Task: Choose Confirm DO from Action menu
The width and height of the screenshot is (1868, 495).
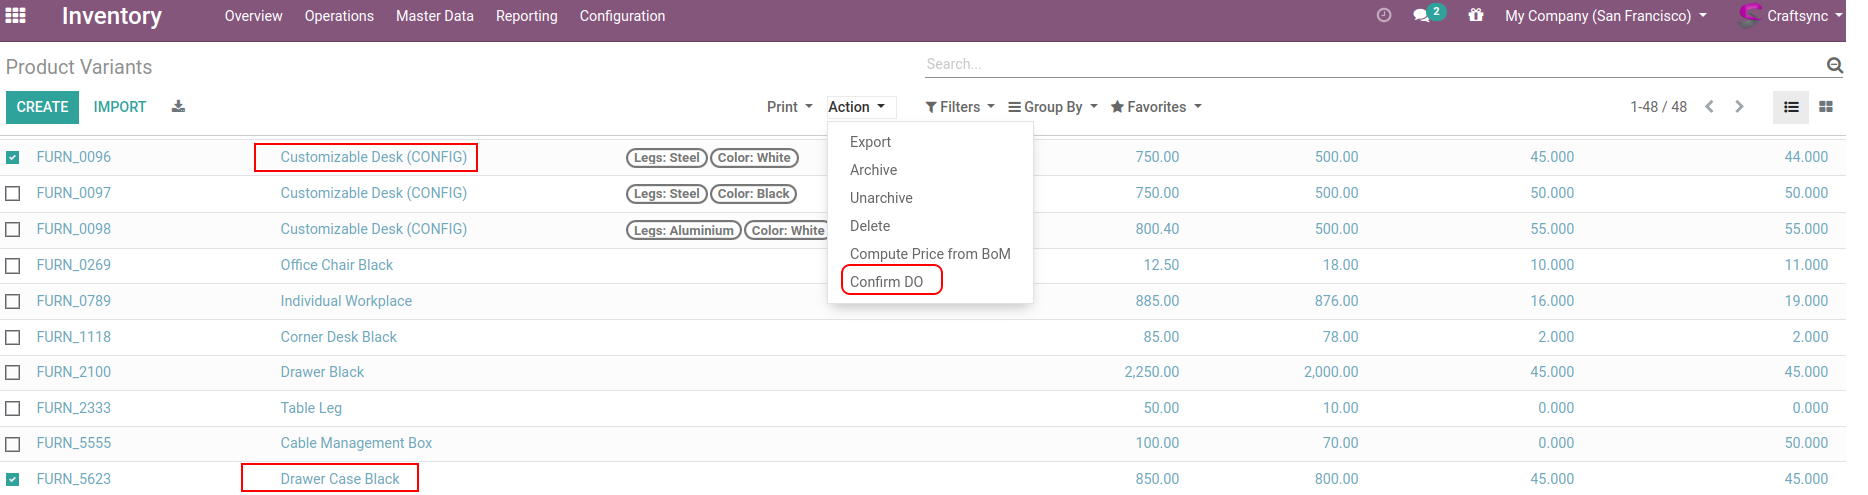Action: click(886, 282)
